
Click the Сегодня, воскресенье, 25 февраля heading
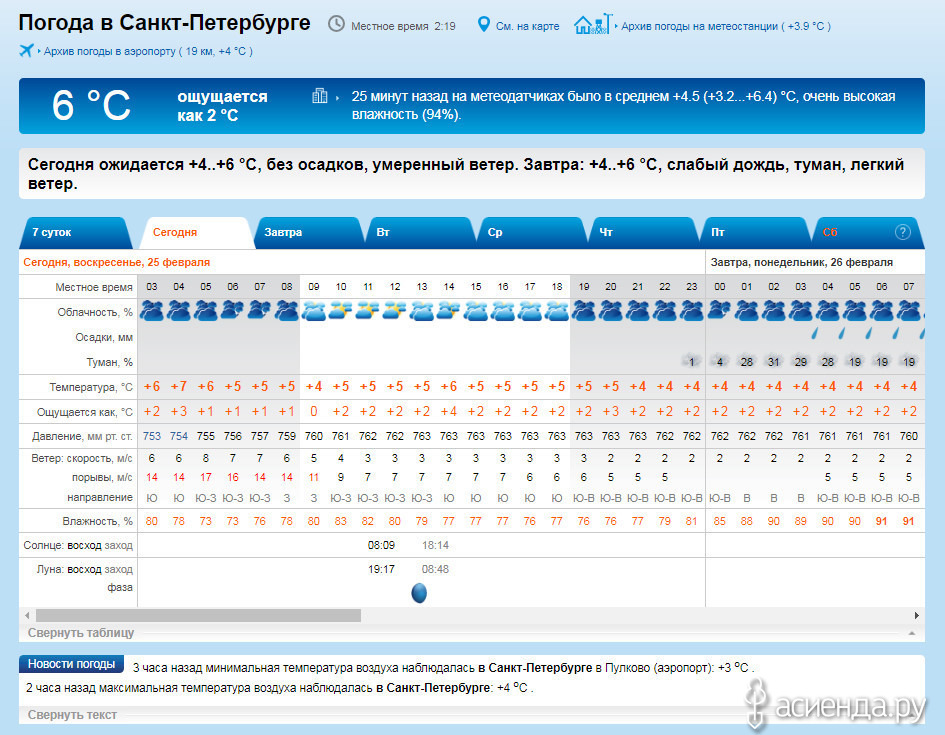tap(116, 262)
